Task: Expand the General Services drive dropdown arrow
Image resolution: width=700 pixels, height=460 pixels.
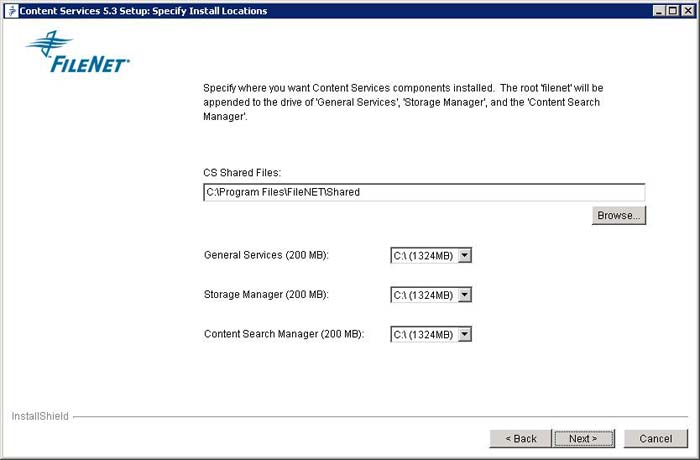Action: (x=465, y=255)
